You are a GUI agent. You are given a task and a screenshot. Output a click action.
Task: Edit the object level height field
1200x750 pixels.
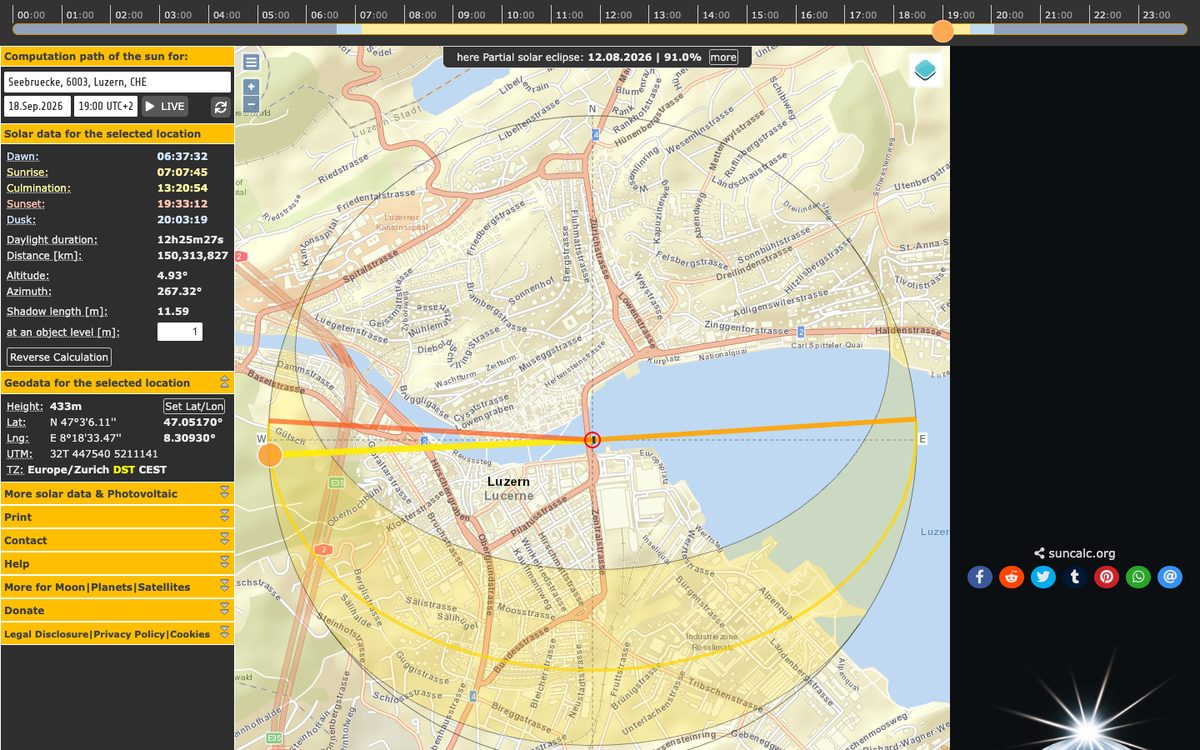(x=180, y=332)
